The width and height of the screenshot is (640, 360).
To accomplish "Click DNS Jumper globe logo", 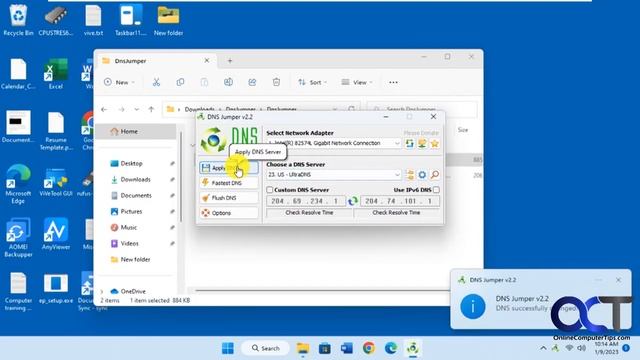I will click(x=213, y=140).
